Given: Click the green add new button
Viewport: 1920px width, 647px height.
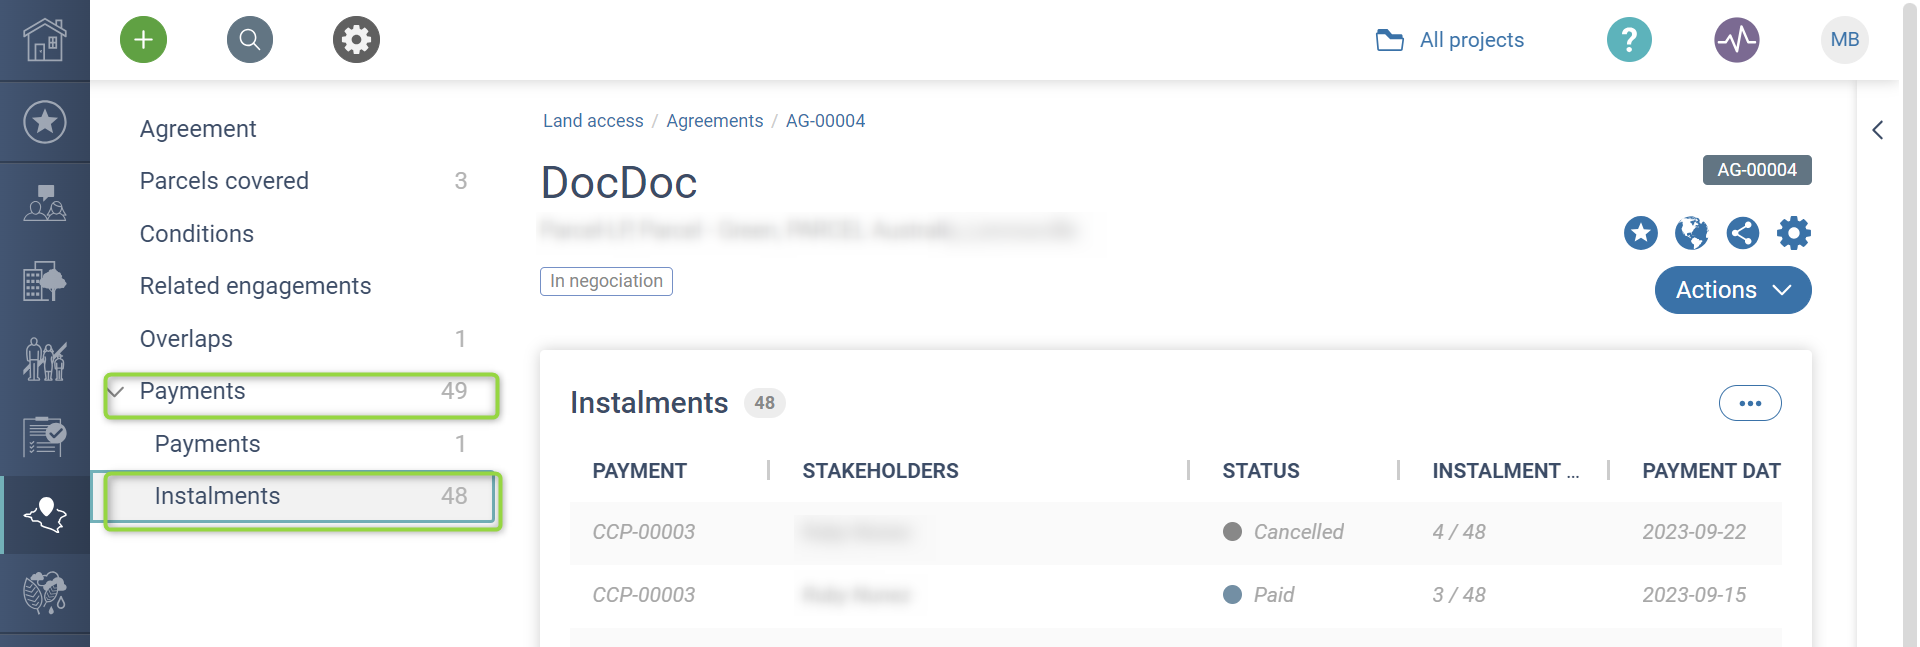Looking at the screenshot, I should pos(143,40).
